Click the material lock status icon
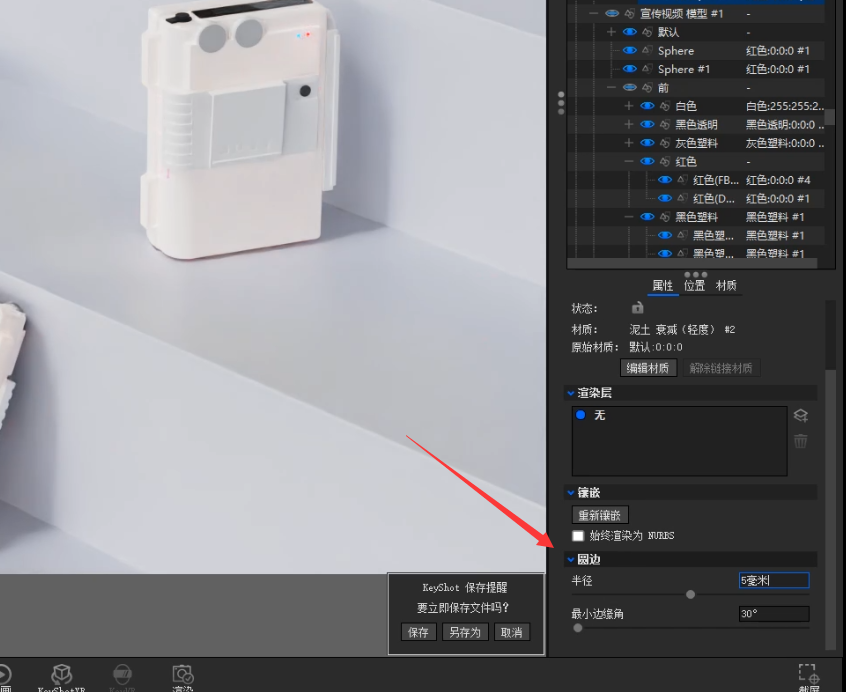Screen dimensions: 846x692 coord(637,308)
